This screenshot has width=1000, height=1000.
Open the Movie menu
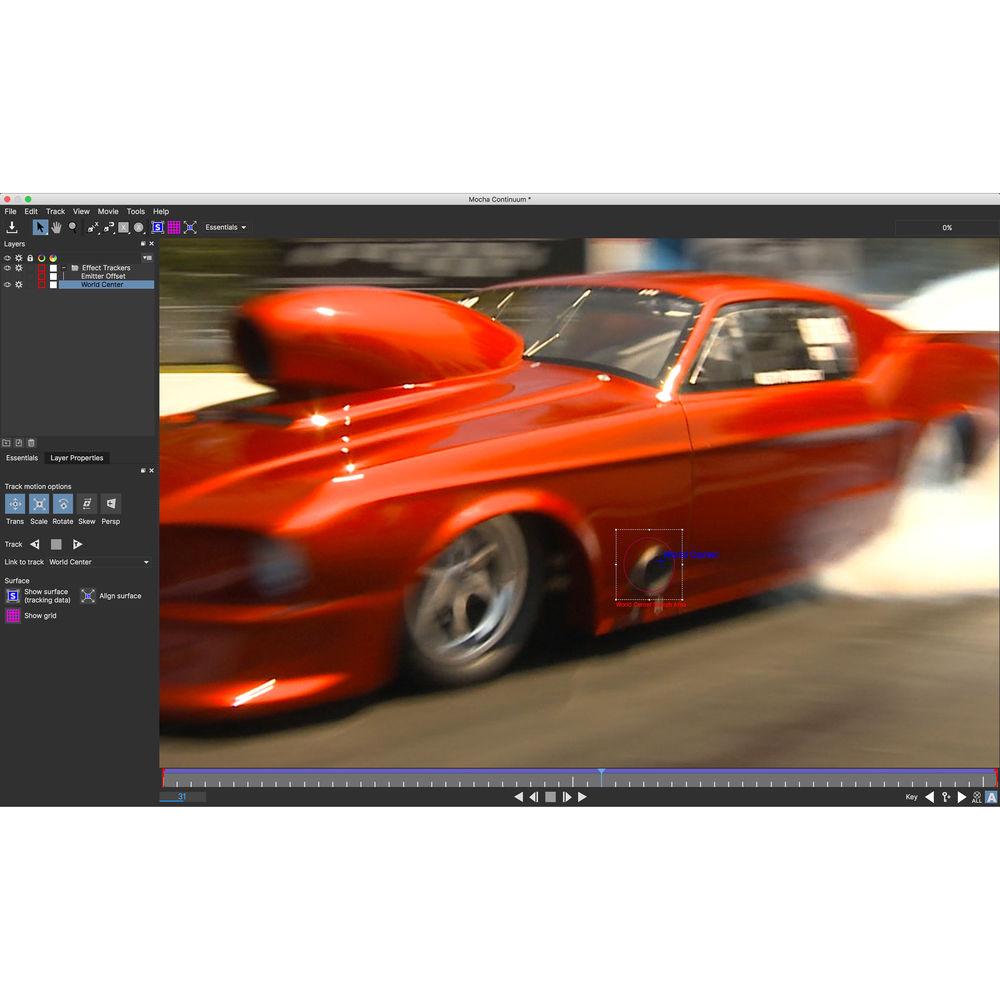click(107, 211)
